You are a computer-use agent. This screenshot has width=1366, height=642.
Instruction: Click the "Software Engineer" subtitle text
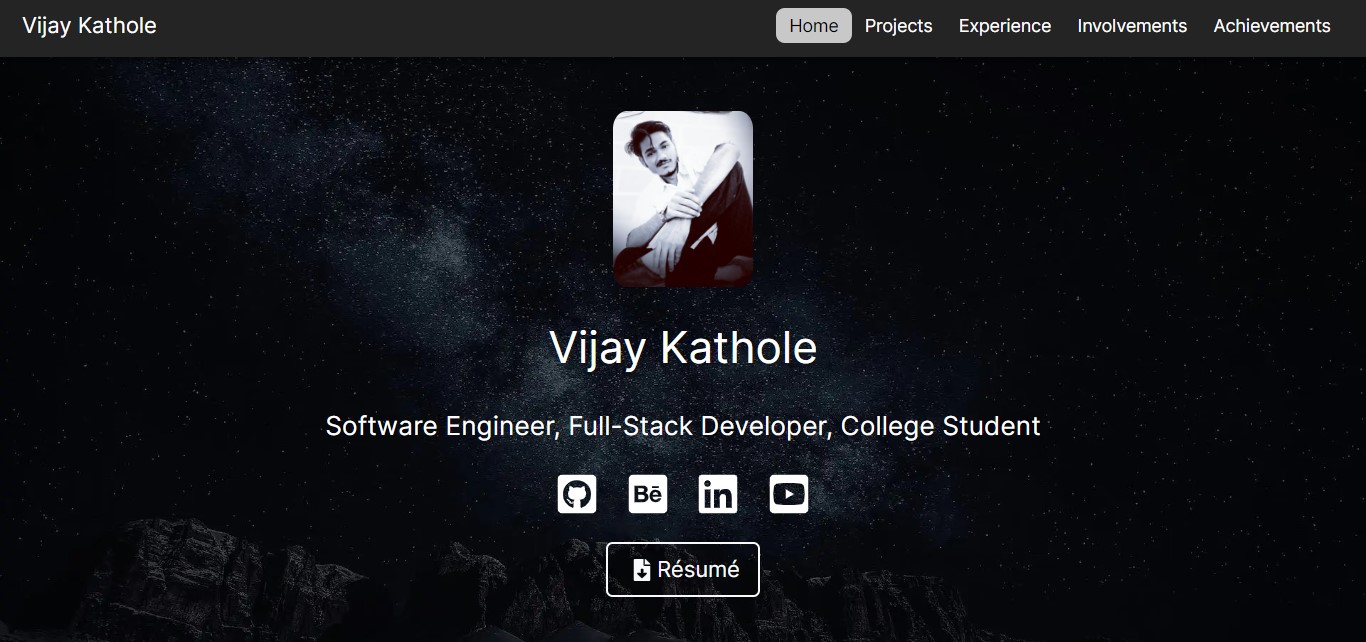[440, 426]
